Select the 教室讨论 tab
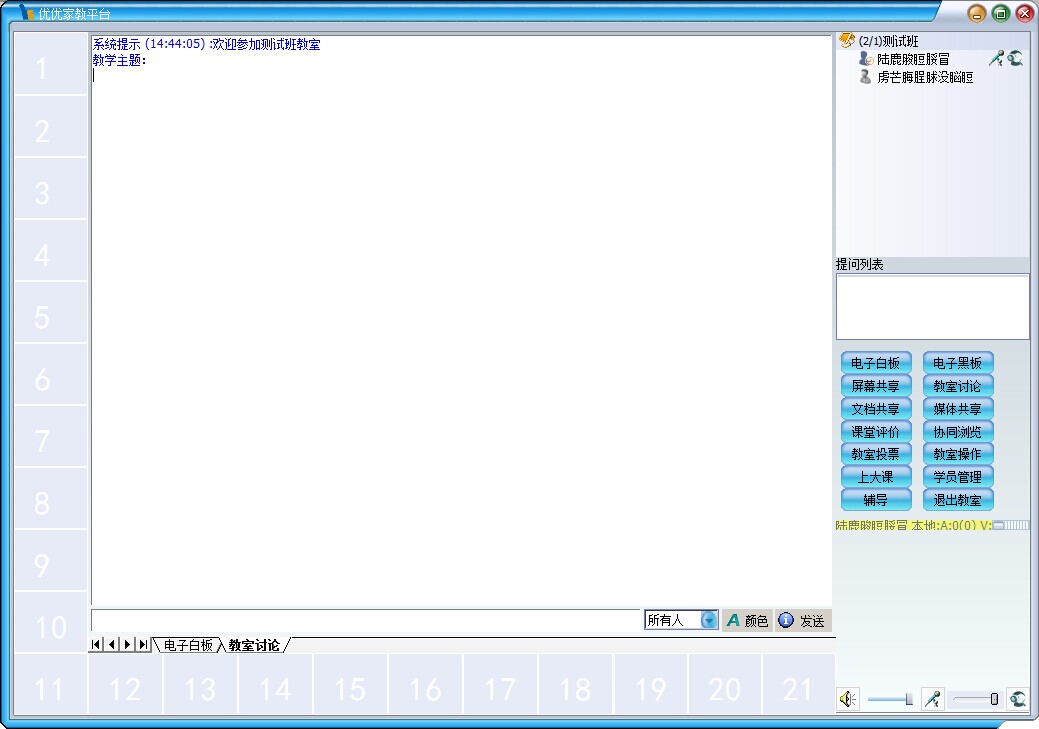This screenshot has height=729, width=1039. pyautogui.click(x=254, y=645)
